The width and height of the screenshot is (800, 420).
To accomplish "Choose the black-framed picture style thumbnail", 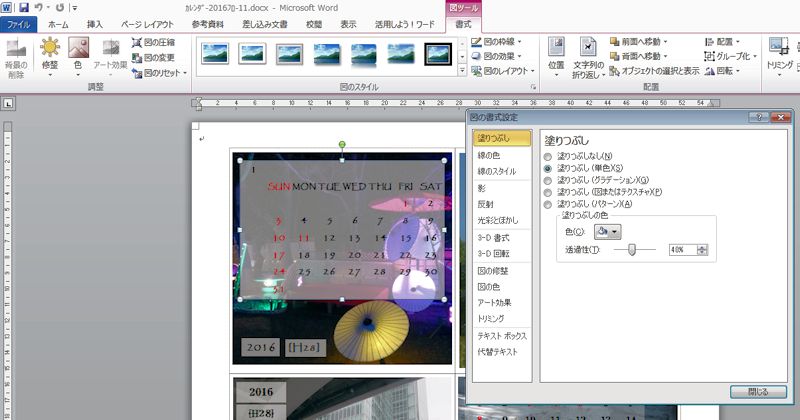I will [438, 53].
